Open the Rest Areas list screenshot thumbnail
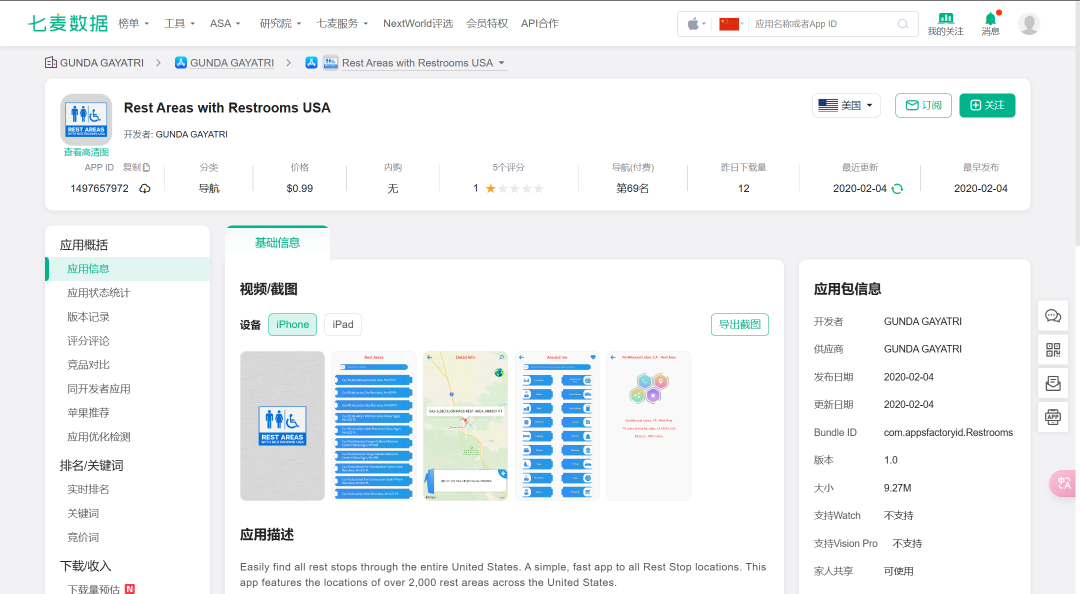Image resolution: width=1080 pixels, height=594 pixels. (x=374, y=426)
